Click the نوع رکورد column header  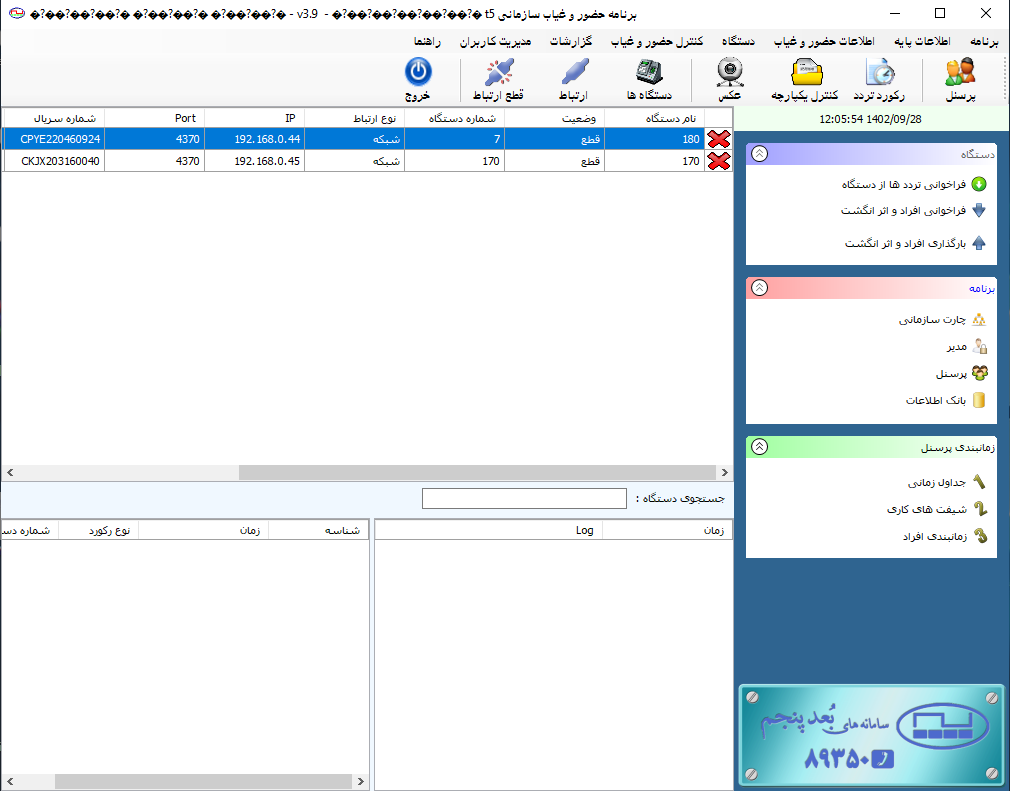tap(99, 530)
